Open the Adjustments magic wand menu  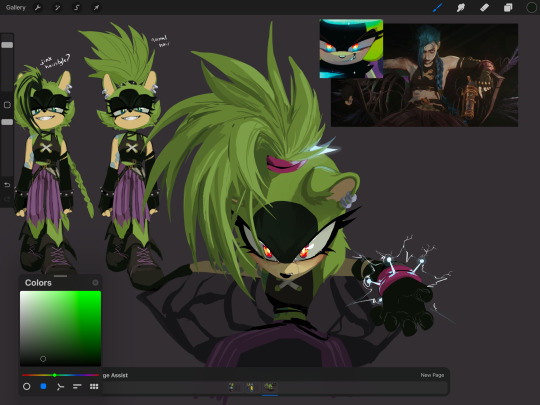[x=57, y=8]
